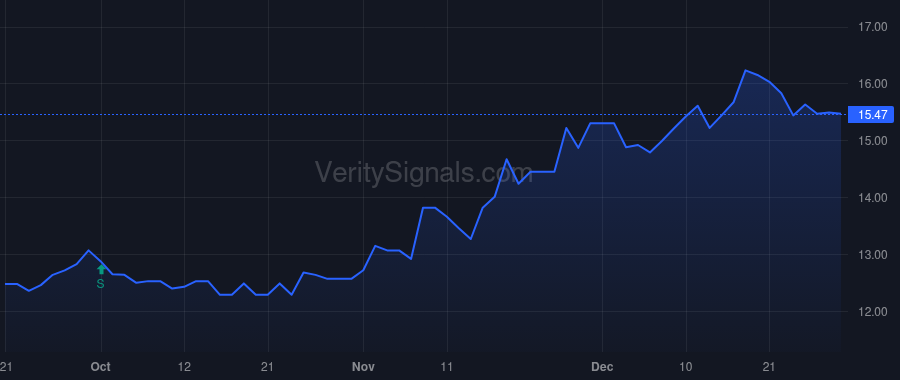The image size is (900, 380).
Task: Select the 12.00 price axis label
Action: 872,312
